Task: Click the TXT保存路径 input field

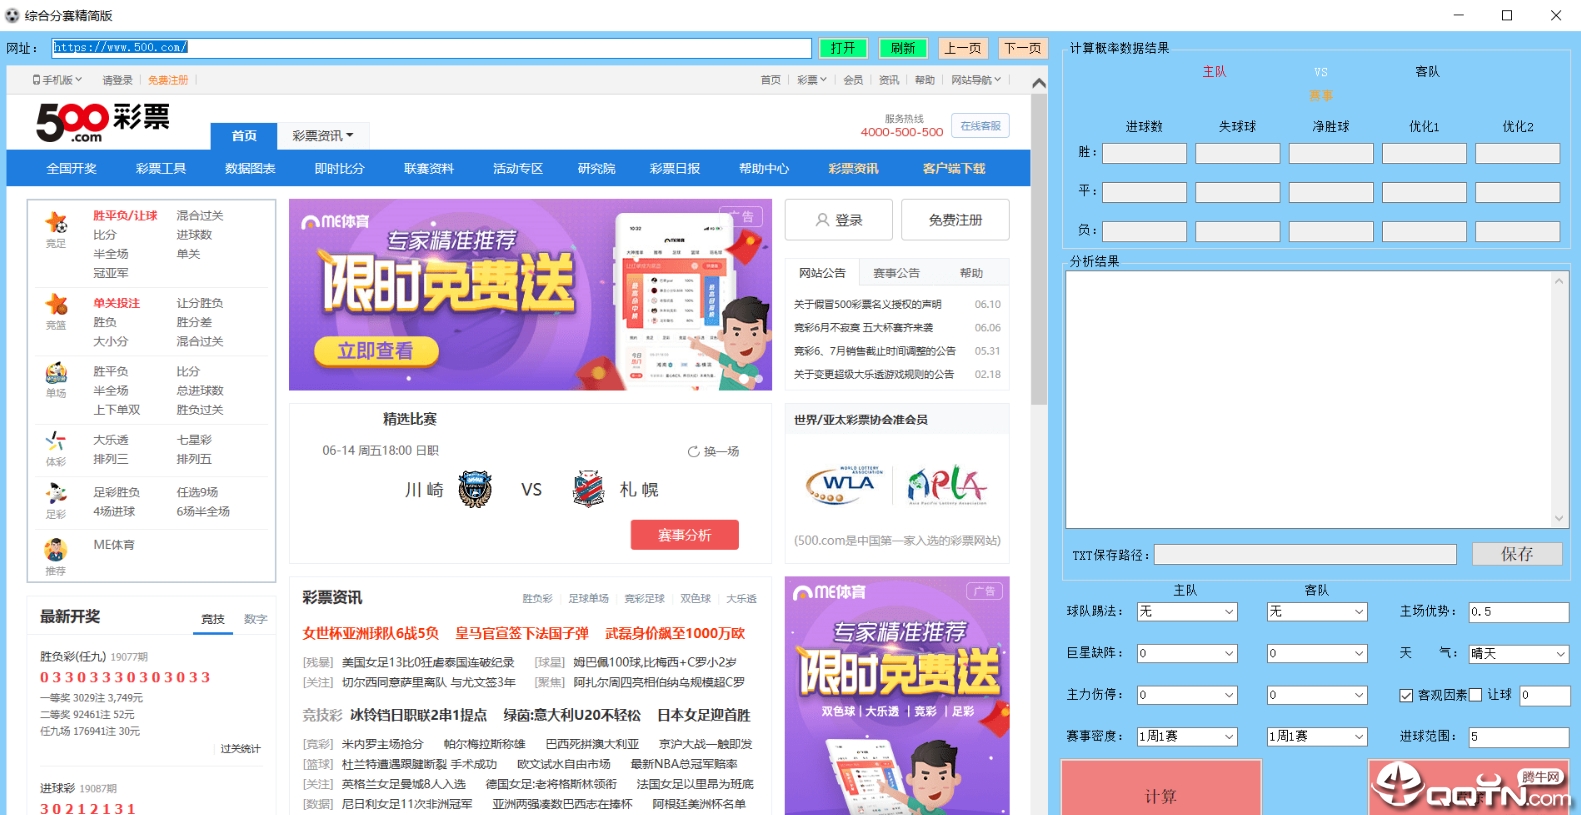Action: point(1305,555)
